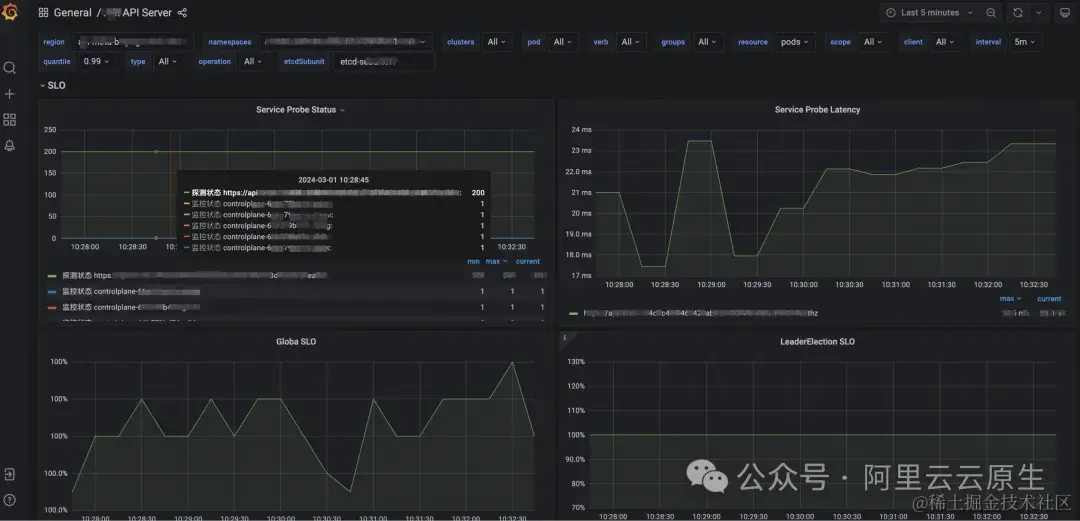Click red swatch of 监控状态 controlplane legend entry

point(53,307)
